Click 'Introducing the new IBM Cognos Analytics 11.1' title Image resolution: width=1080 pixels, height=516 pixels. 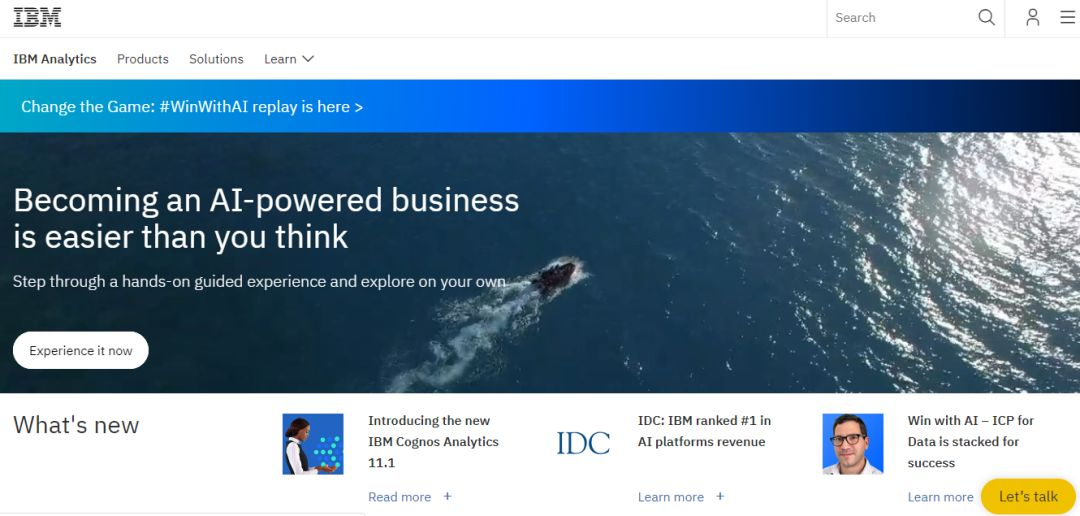click(x=433, y=442)
